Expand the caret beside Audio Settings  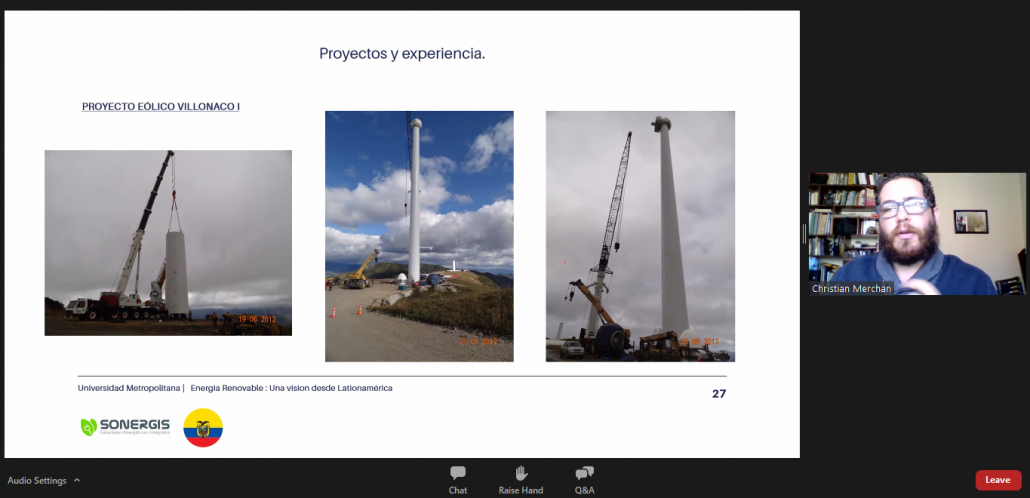click(77, 480)
